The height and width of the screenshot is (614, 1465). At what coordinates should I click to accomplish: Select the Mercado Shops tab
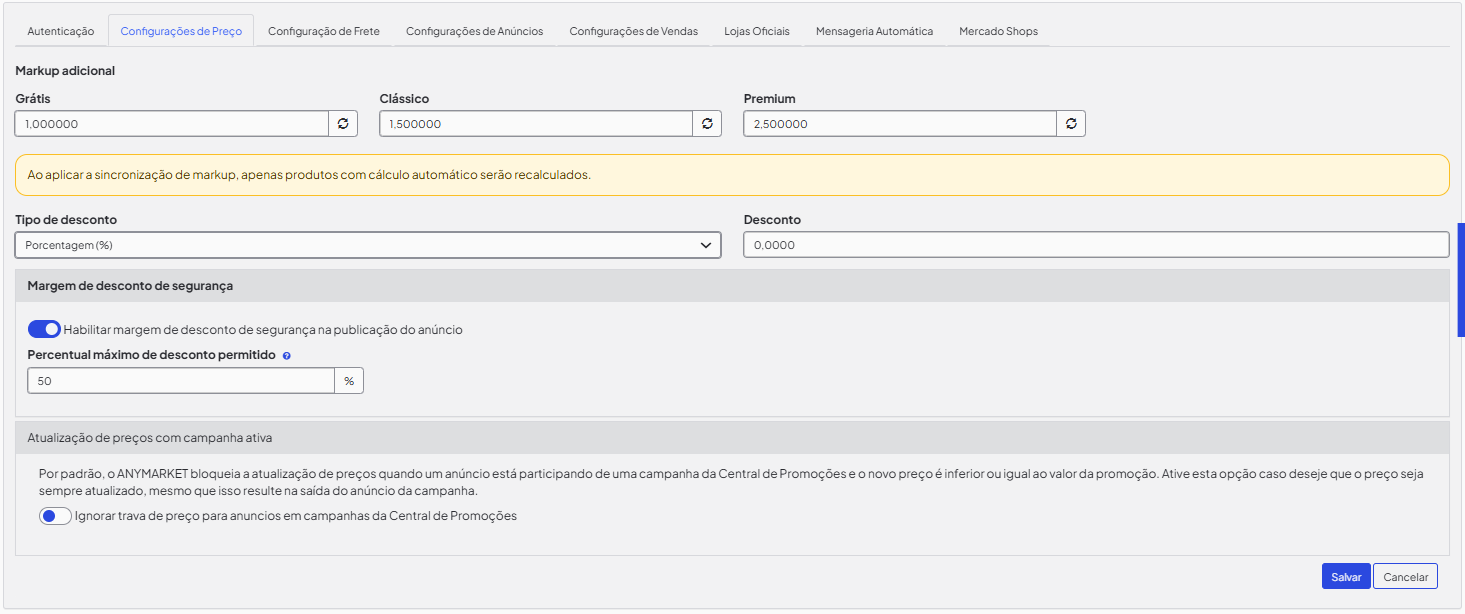pos(999,31)
